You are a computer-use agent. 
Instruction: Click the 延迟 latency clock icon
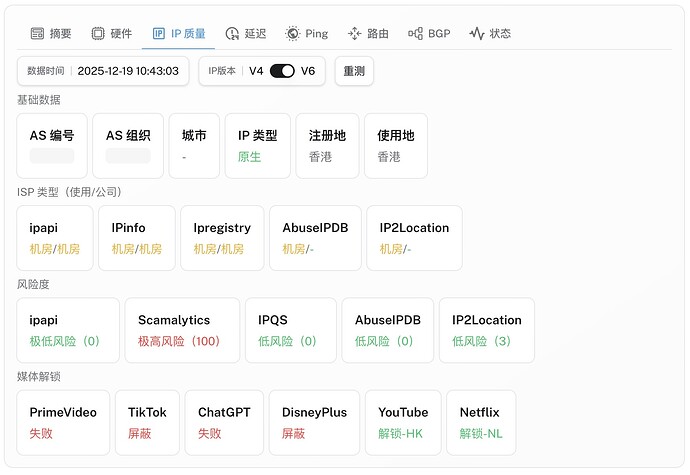(232, 33)
